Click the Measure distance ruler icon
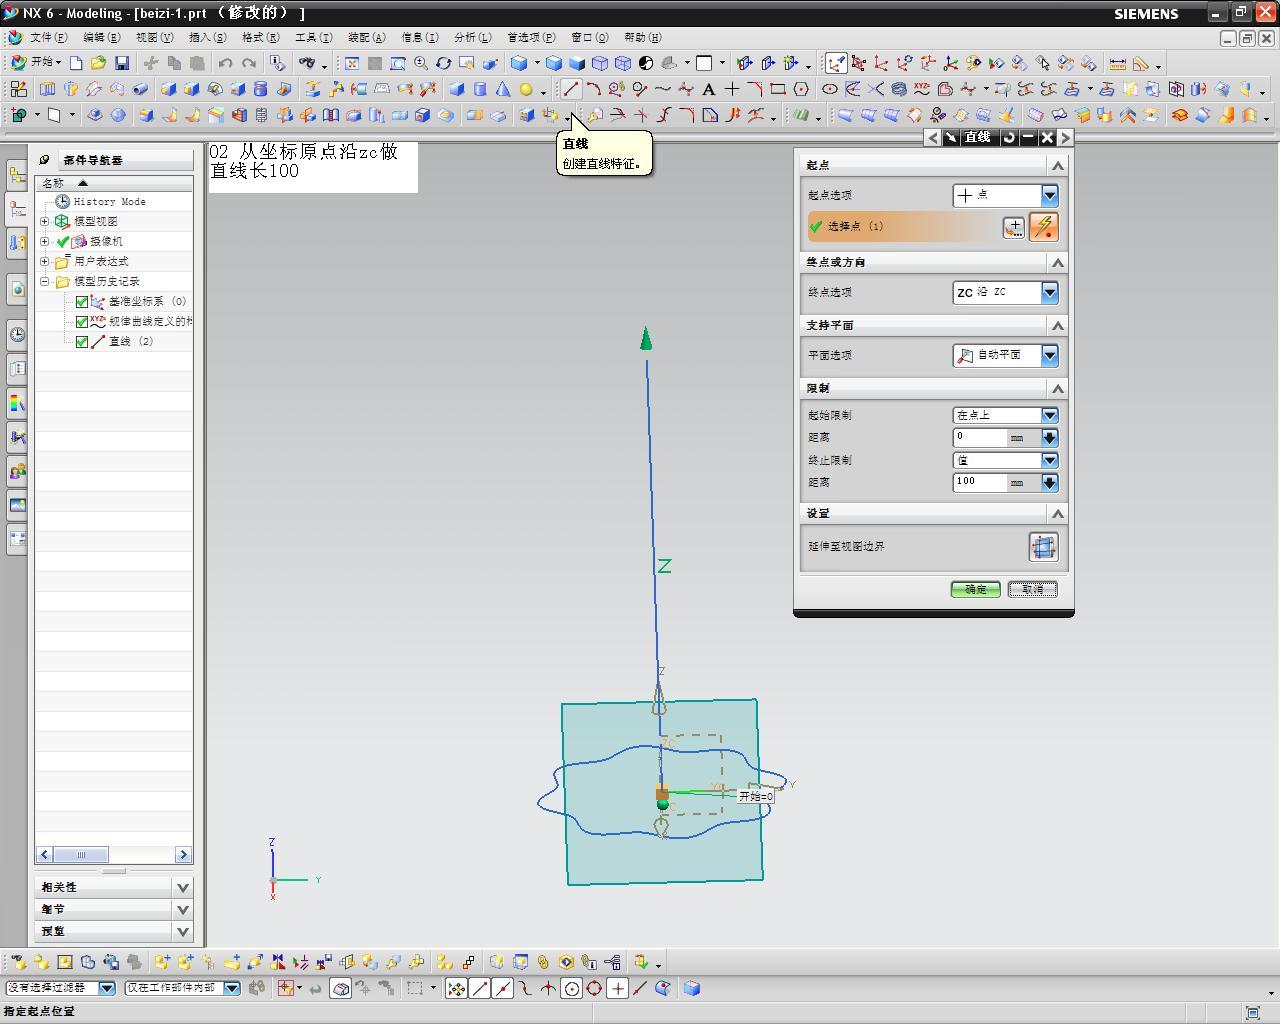 1118,63
